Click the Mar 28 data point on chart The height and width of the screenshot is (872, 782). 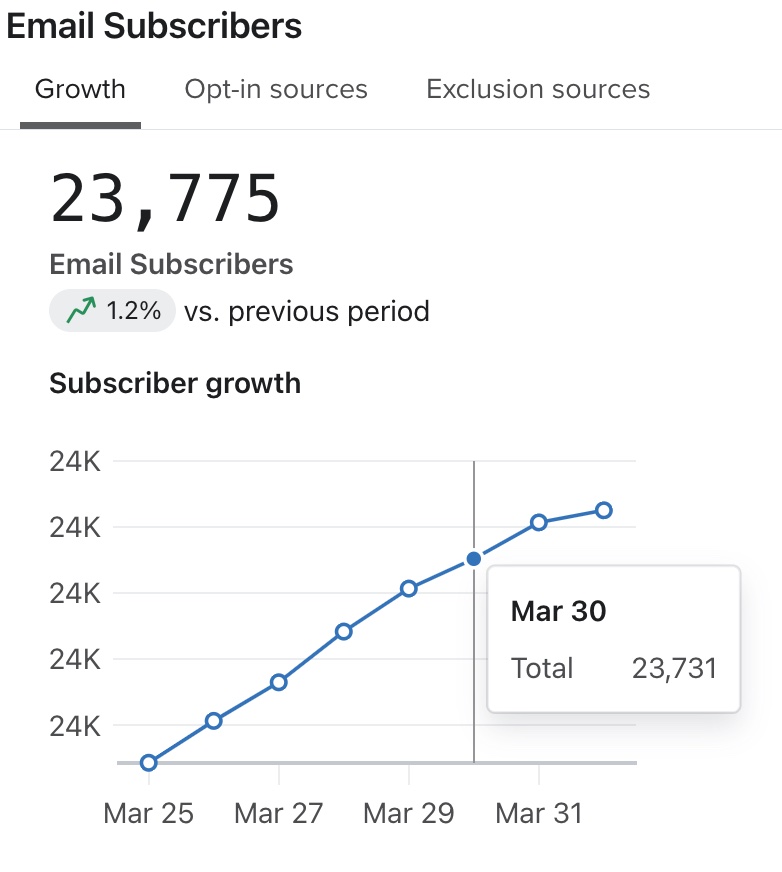(x=344, y=631)
